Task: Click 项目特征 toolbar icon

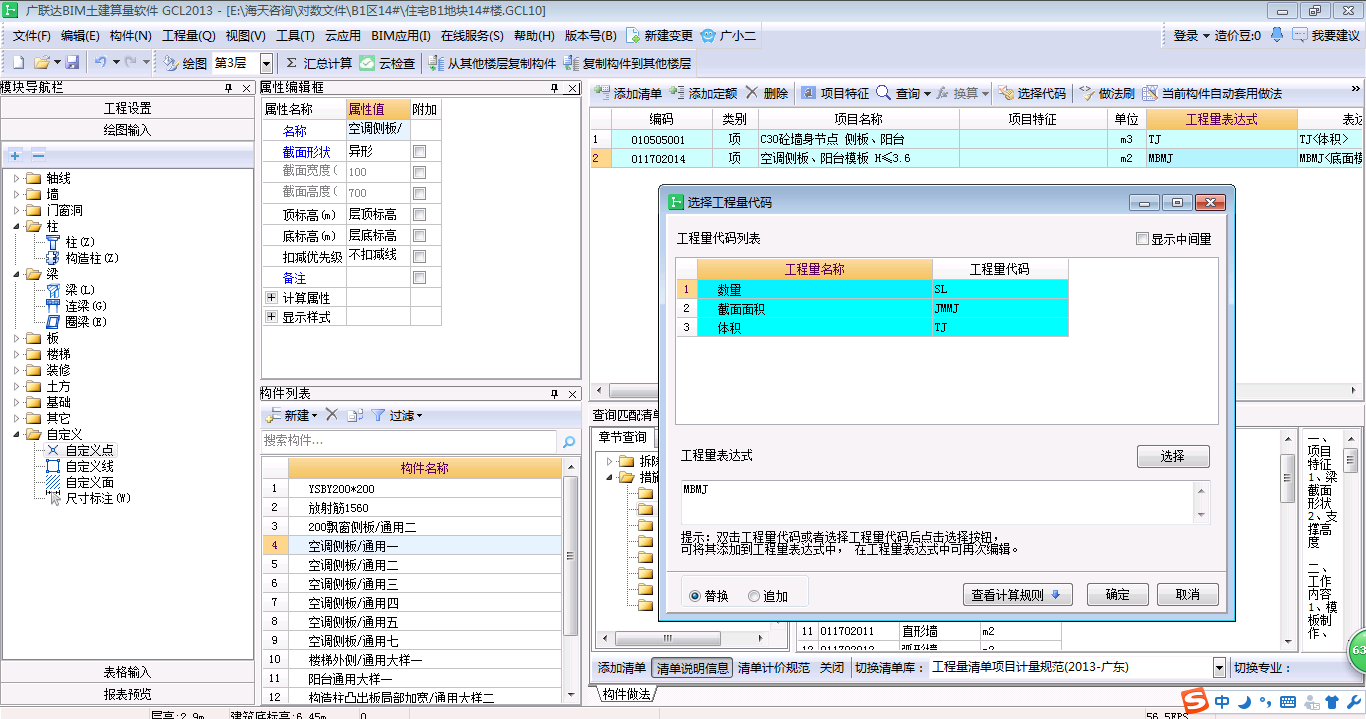Action: tap(809, 93)
